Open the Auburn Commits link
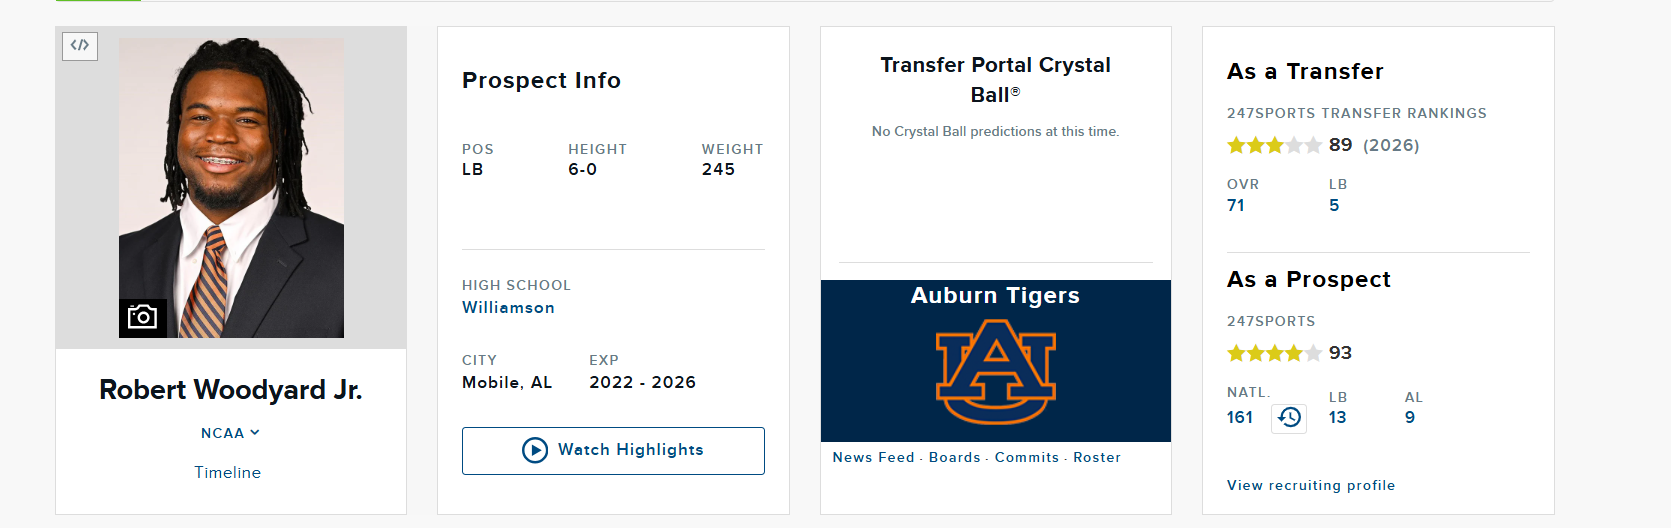1671x528 pixels. click(1026, 457)
